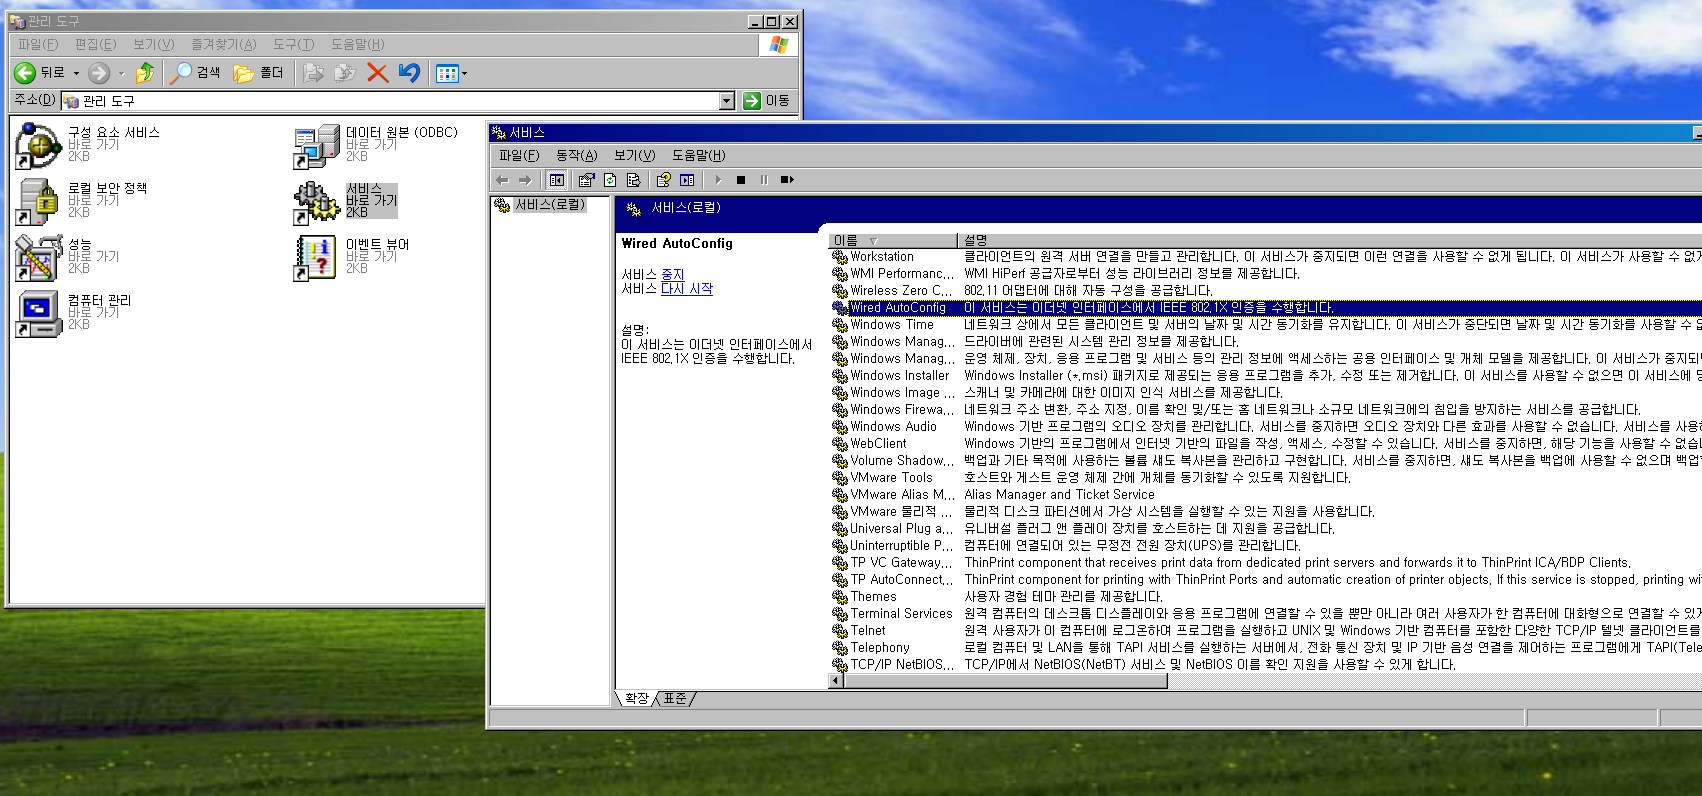Screen dimensions: 1702x796
Task: Open Search (검색) in the Explorer toolbar
Action: pyautogui.click(x=195, y=73)
